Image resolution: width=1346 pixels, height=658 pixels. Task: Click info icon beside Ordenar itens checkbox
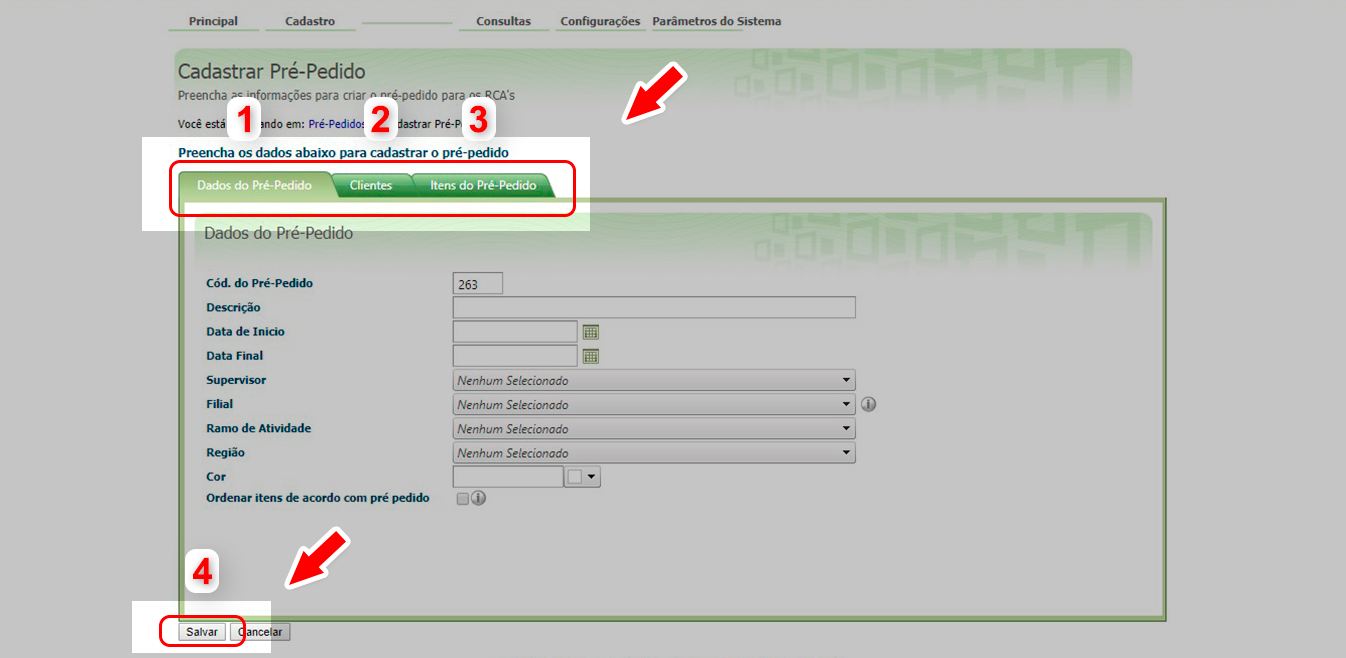478,498
